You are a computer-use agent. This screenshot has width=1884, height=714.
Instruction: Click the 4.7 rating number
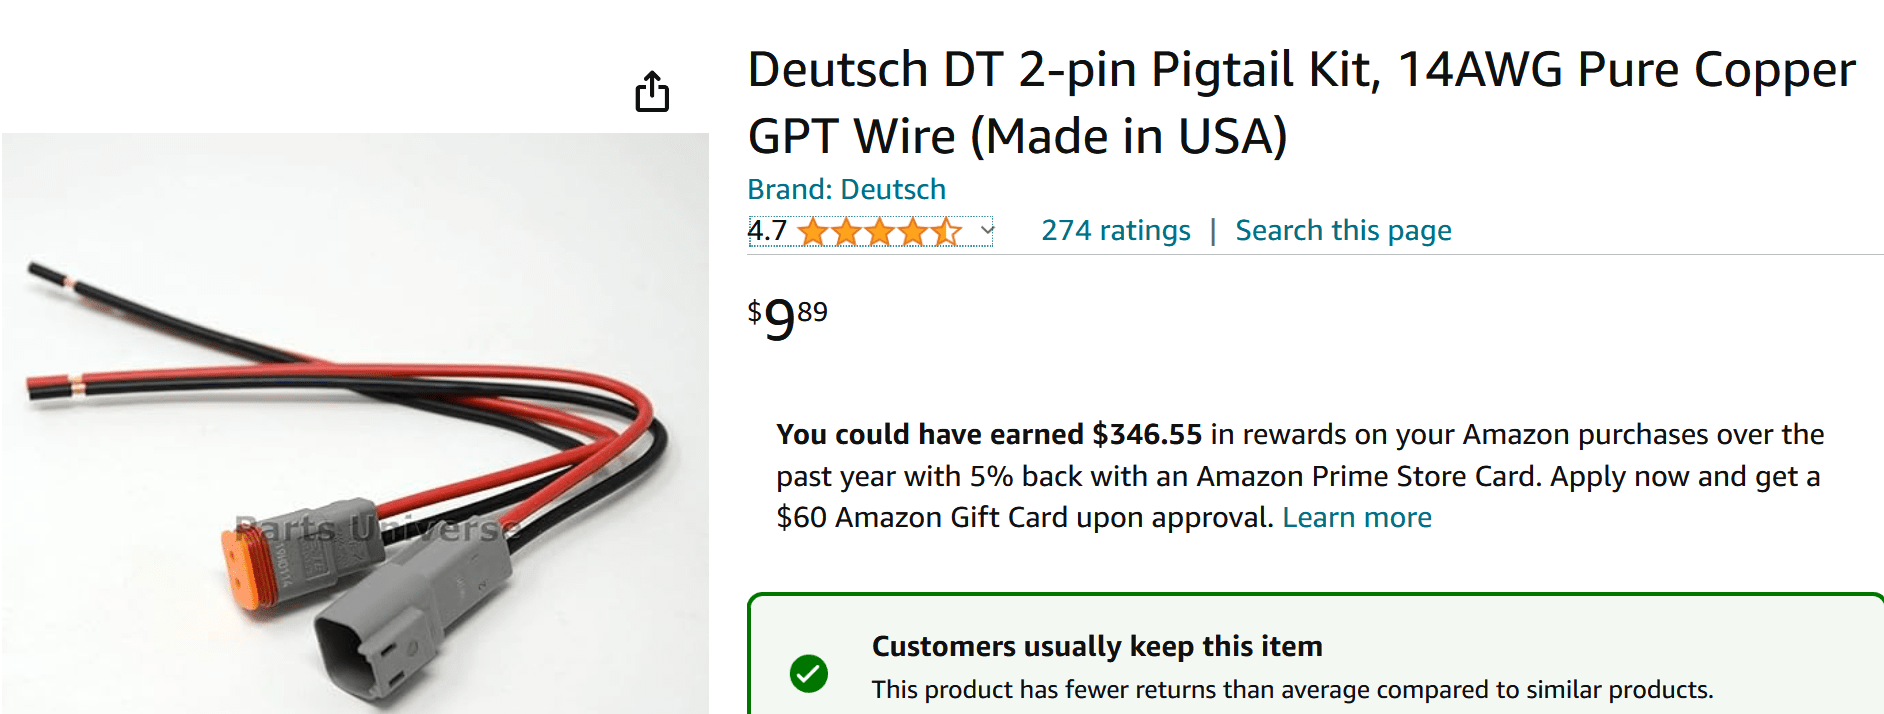point(767,231)
